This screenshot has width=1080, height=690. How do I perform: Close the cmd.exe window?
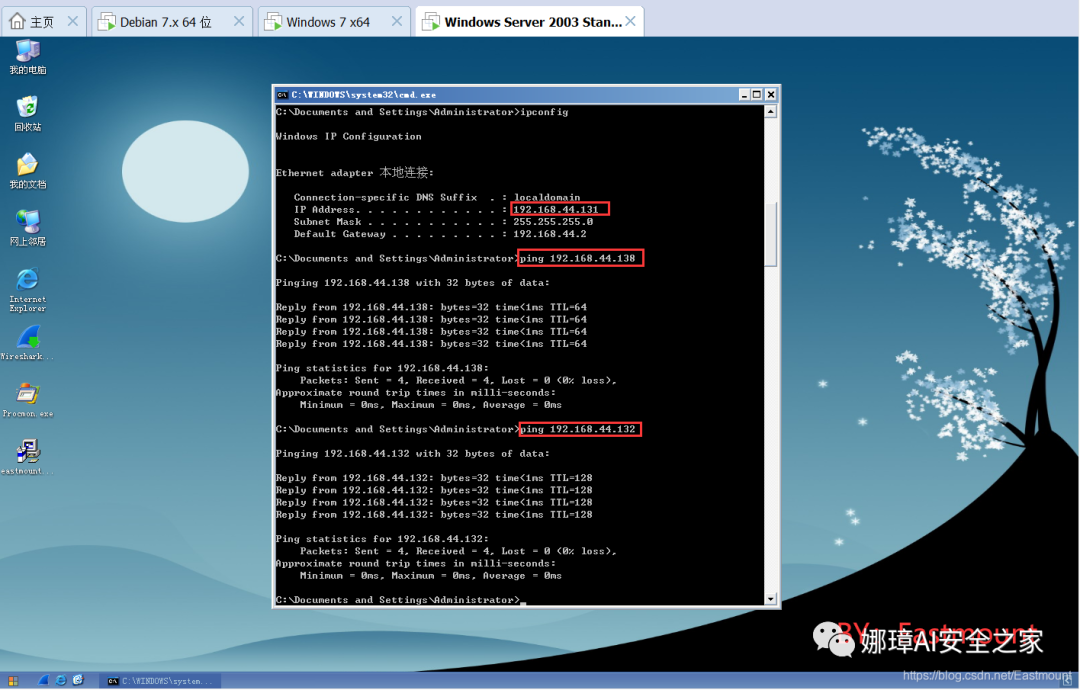[771, 94]
